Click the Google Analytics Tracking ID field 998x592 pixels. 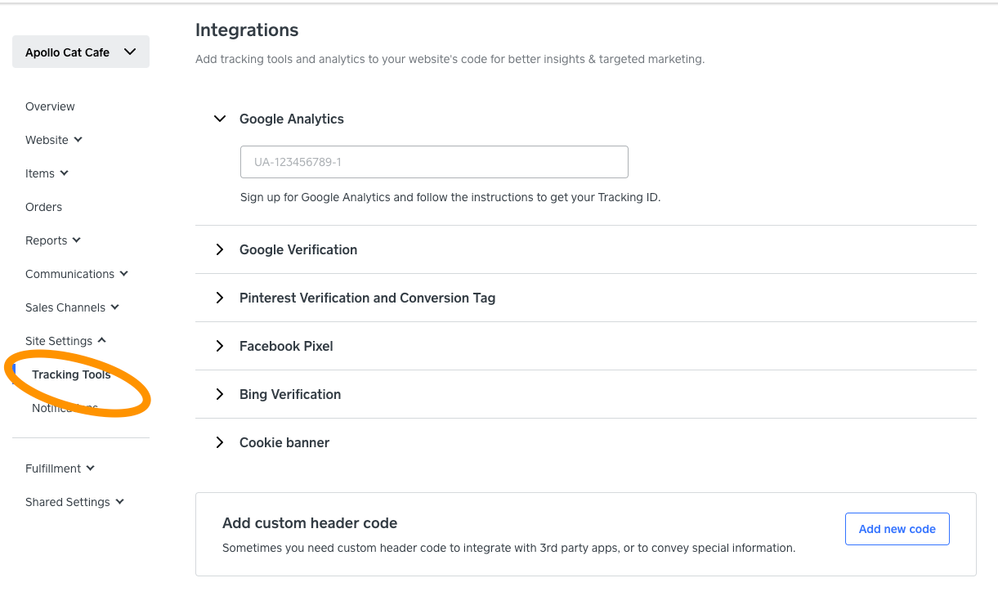click(x=434, y=162)
